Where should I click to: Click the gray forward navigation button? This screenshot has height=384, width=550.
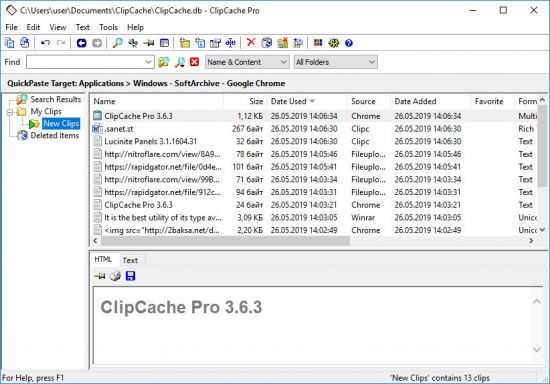click(x=97, y=43)
